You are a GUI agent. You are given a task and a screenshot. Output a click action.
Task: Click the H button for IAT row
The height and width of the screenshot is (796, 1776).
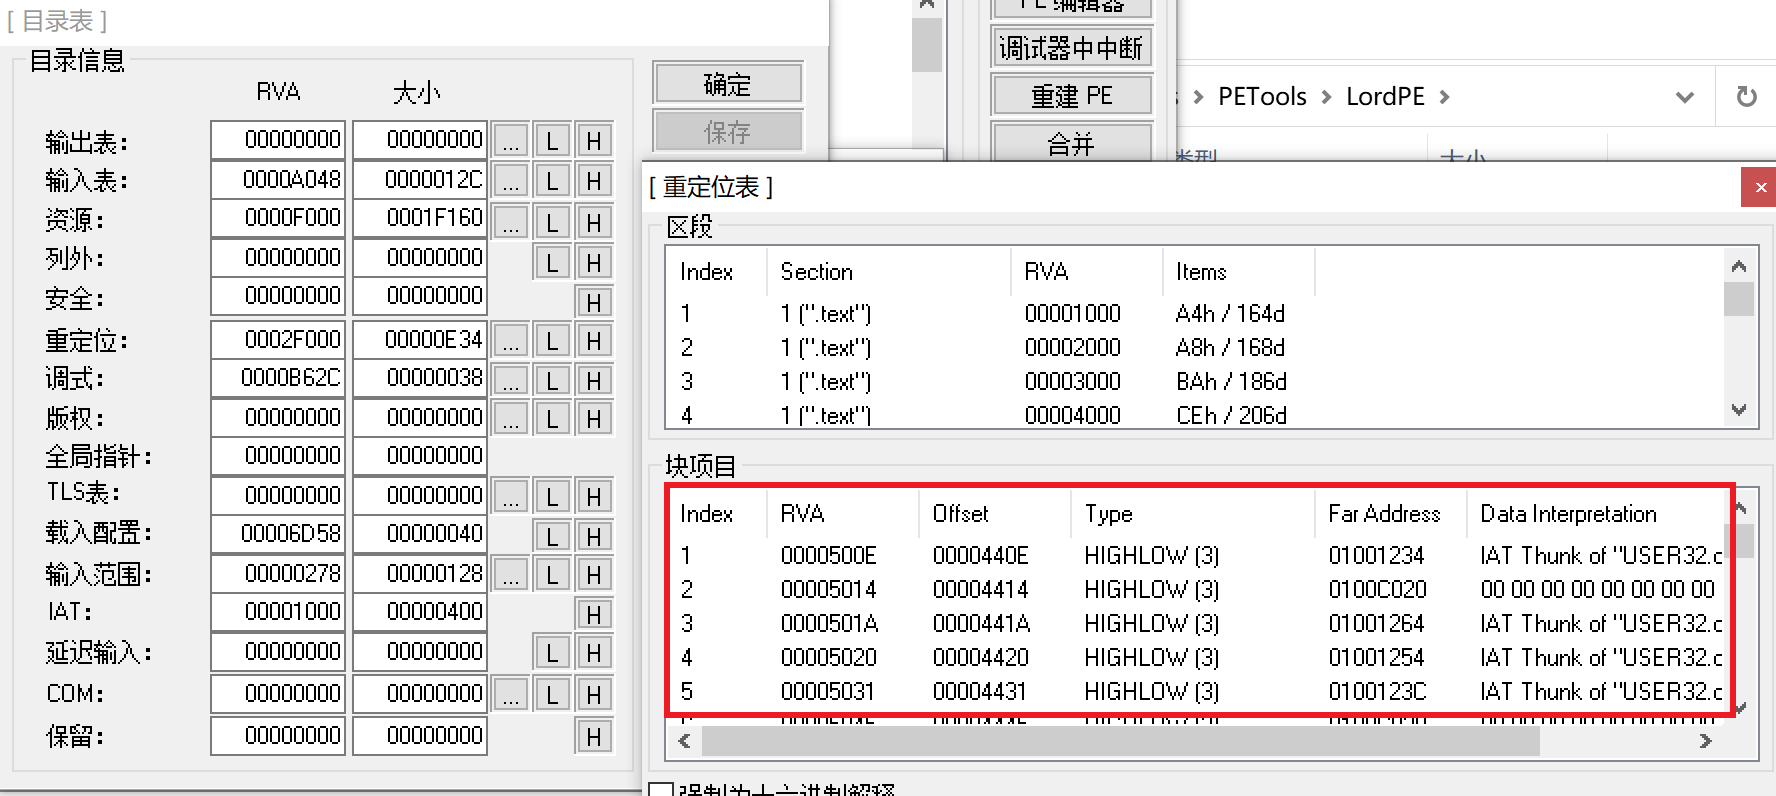pyautogui.click(x=594, y=614)
